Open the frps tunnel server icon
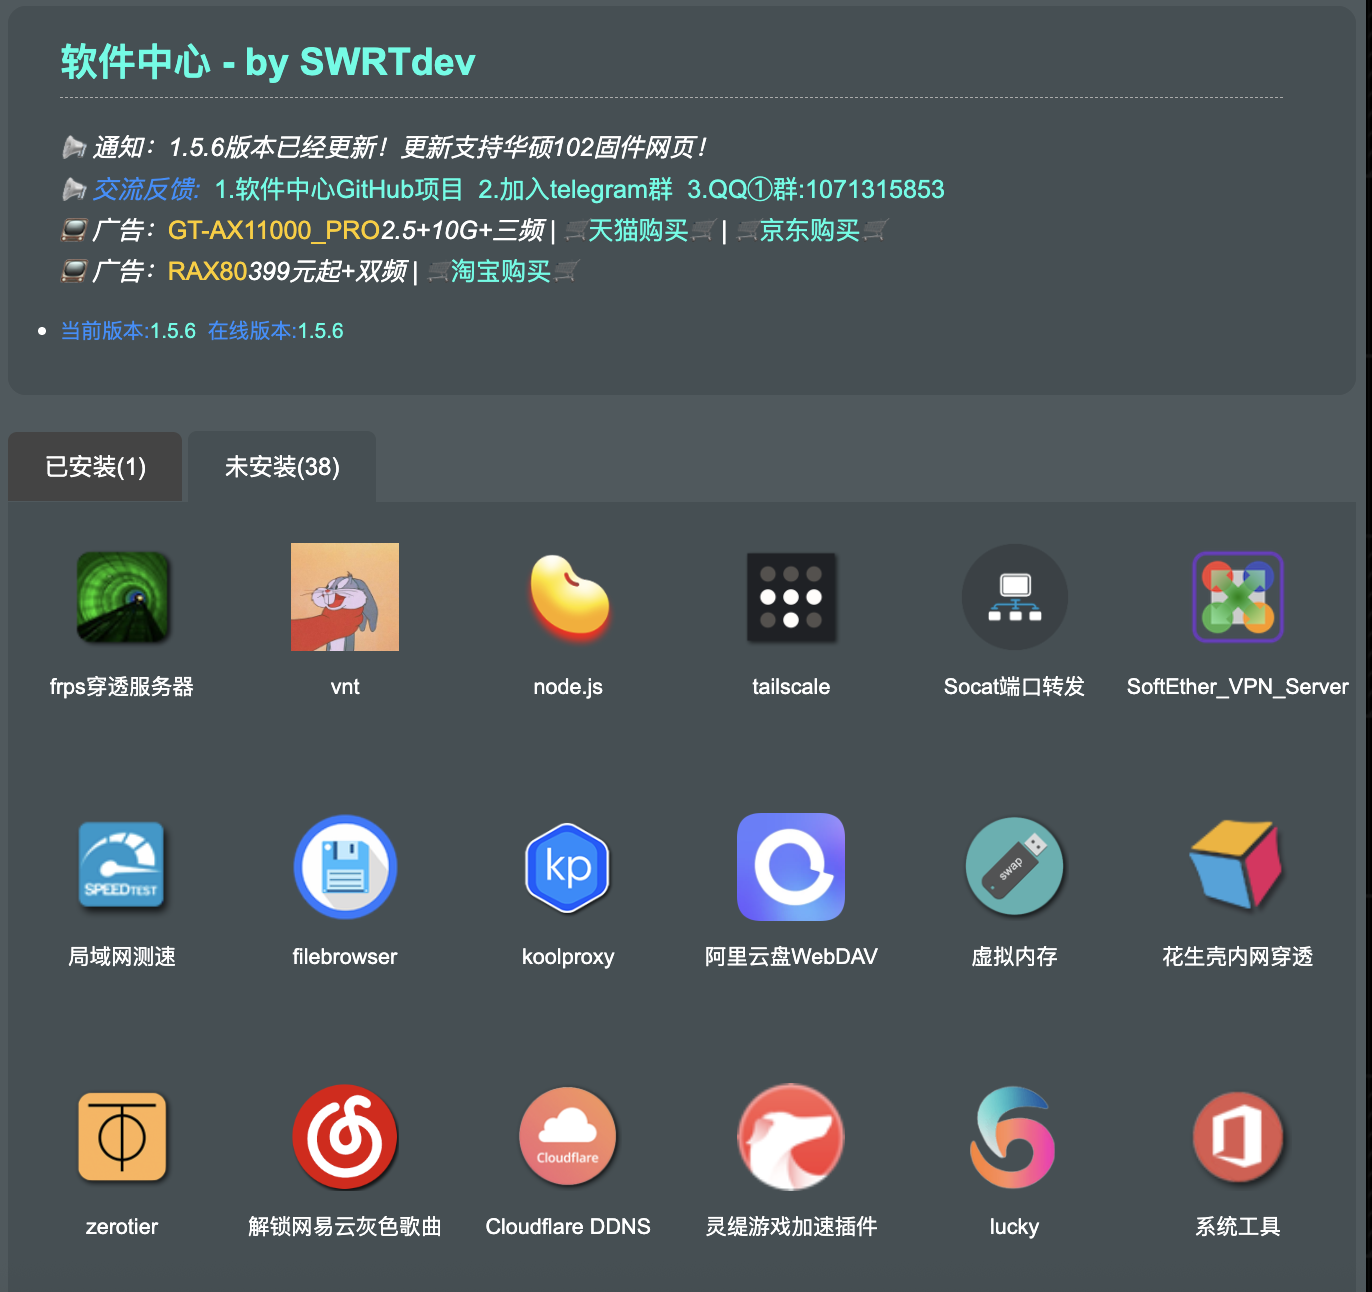Screen dimensions: 1372x1292 [x=122, y=597]
